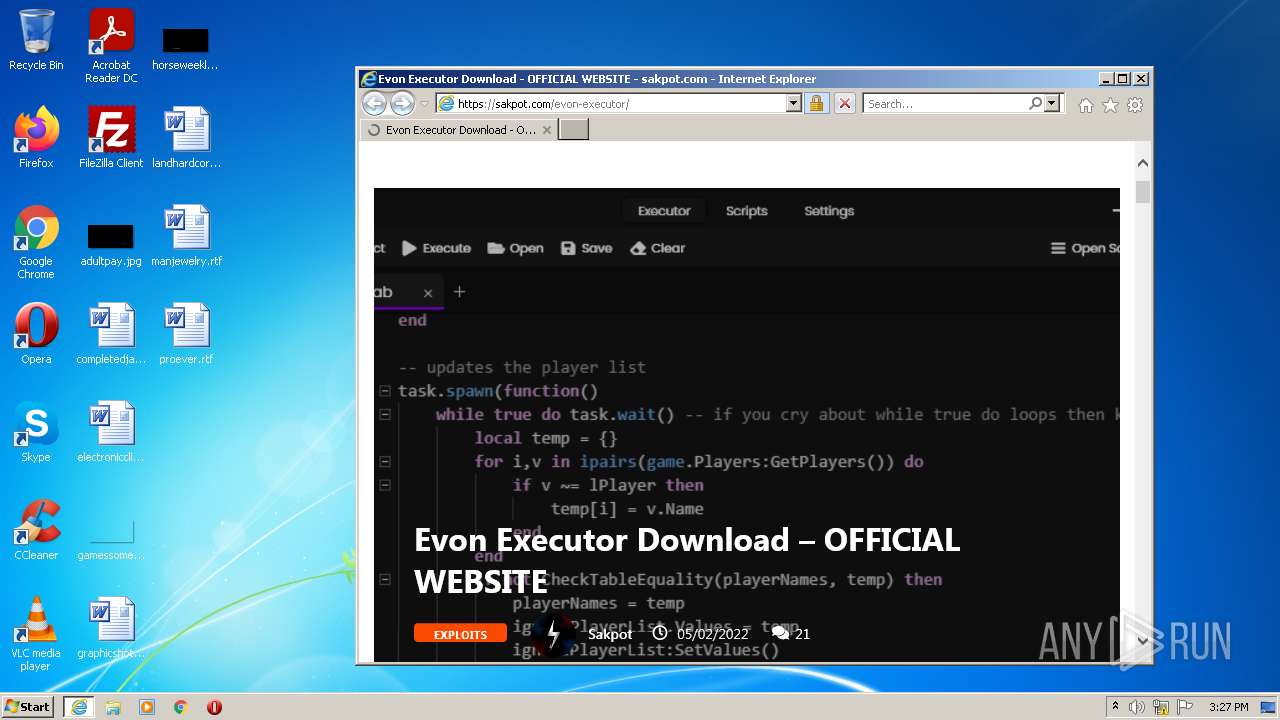
Task: Click the vertical scrollbar thumb
Action: [x=1142, y=193]
